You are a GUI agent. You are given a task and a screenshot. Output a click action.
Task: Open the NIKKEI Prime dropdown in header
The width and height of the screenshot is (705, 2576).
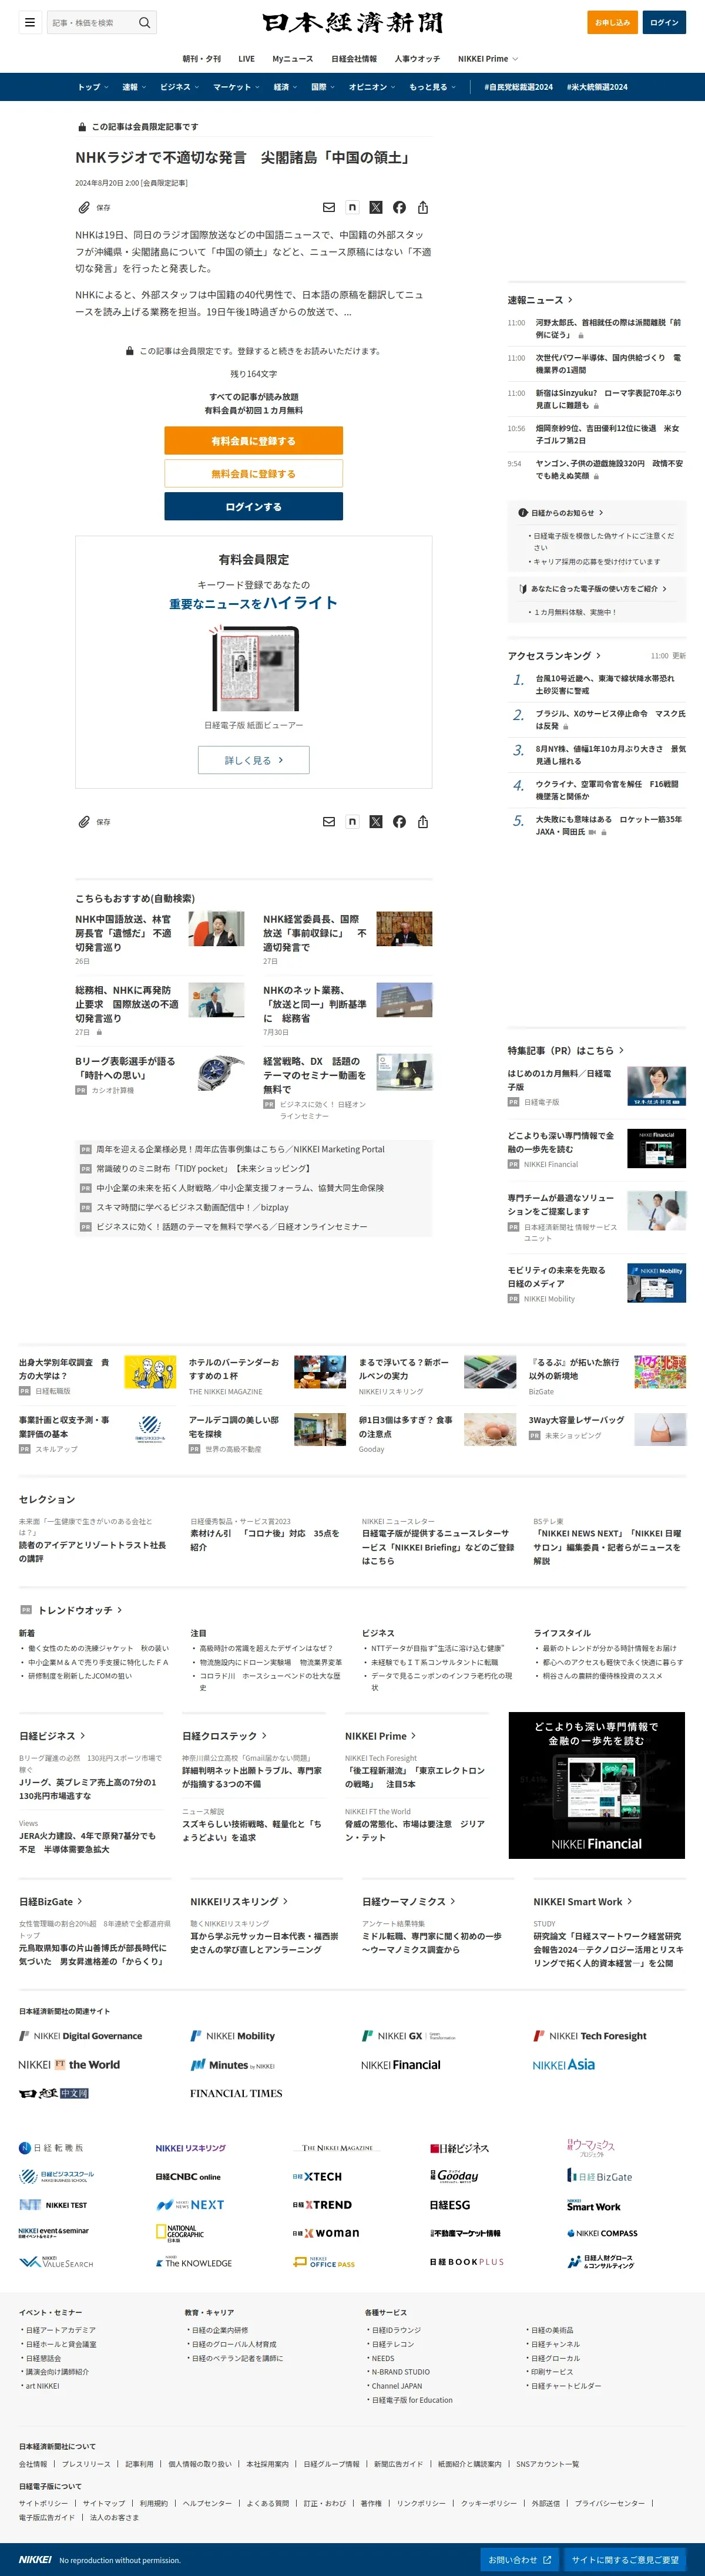488,59
